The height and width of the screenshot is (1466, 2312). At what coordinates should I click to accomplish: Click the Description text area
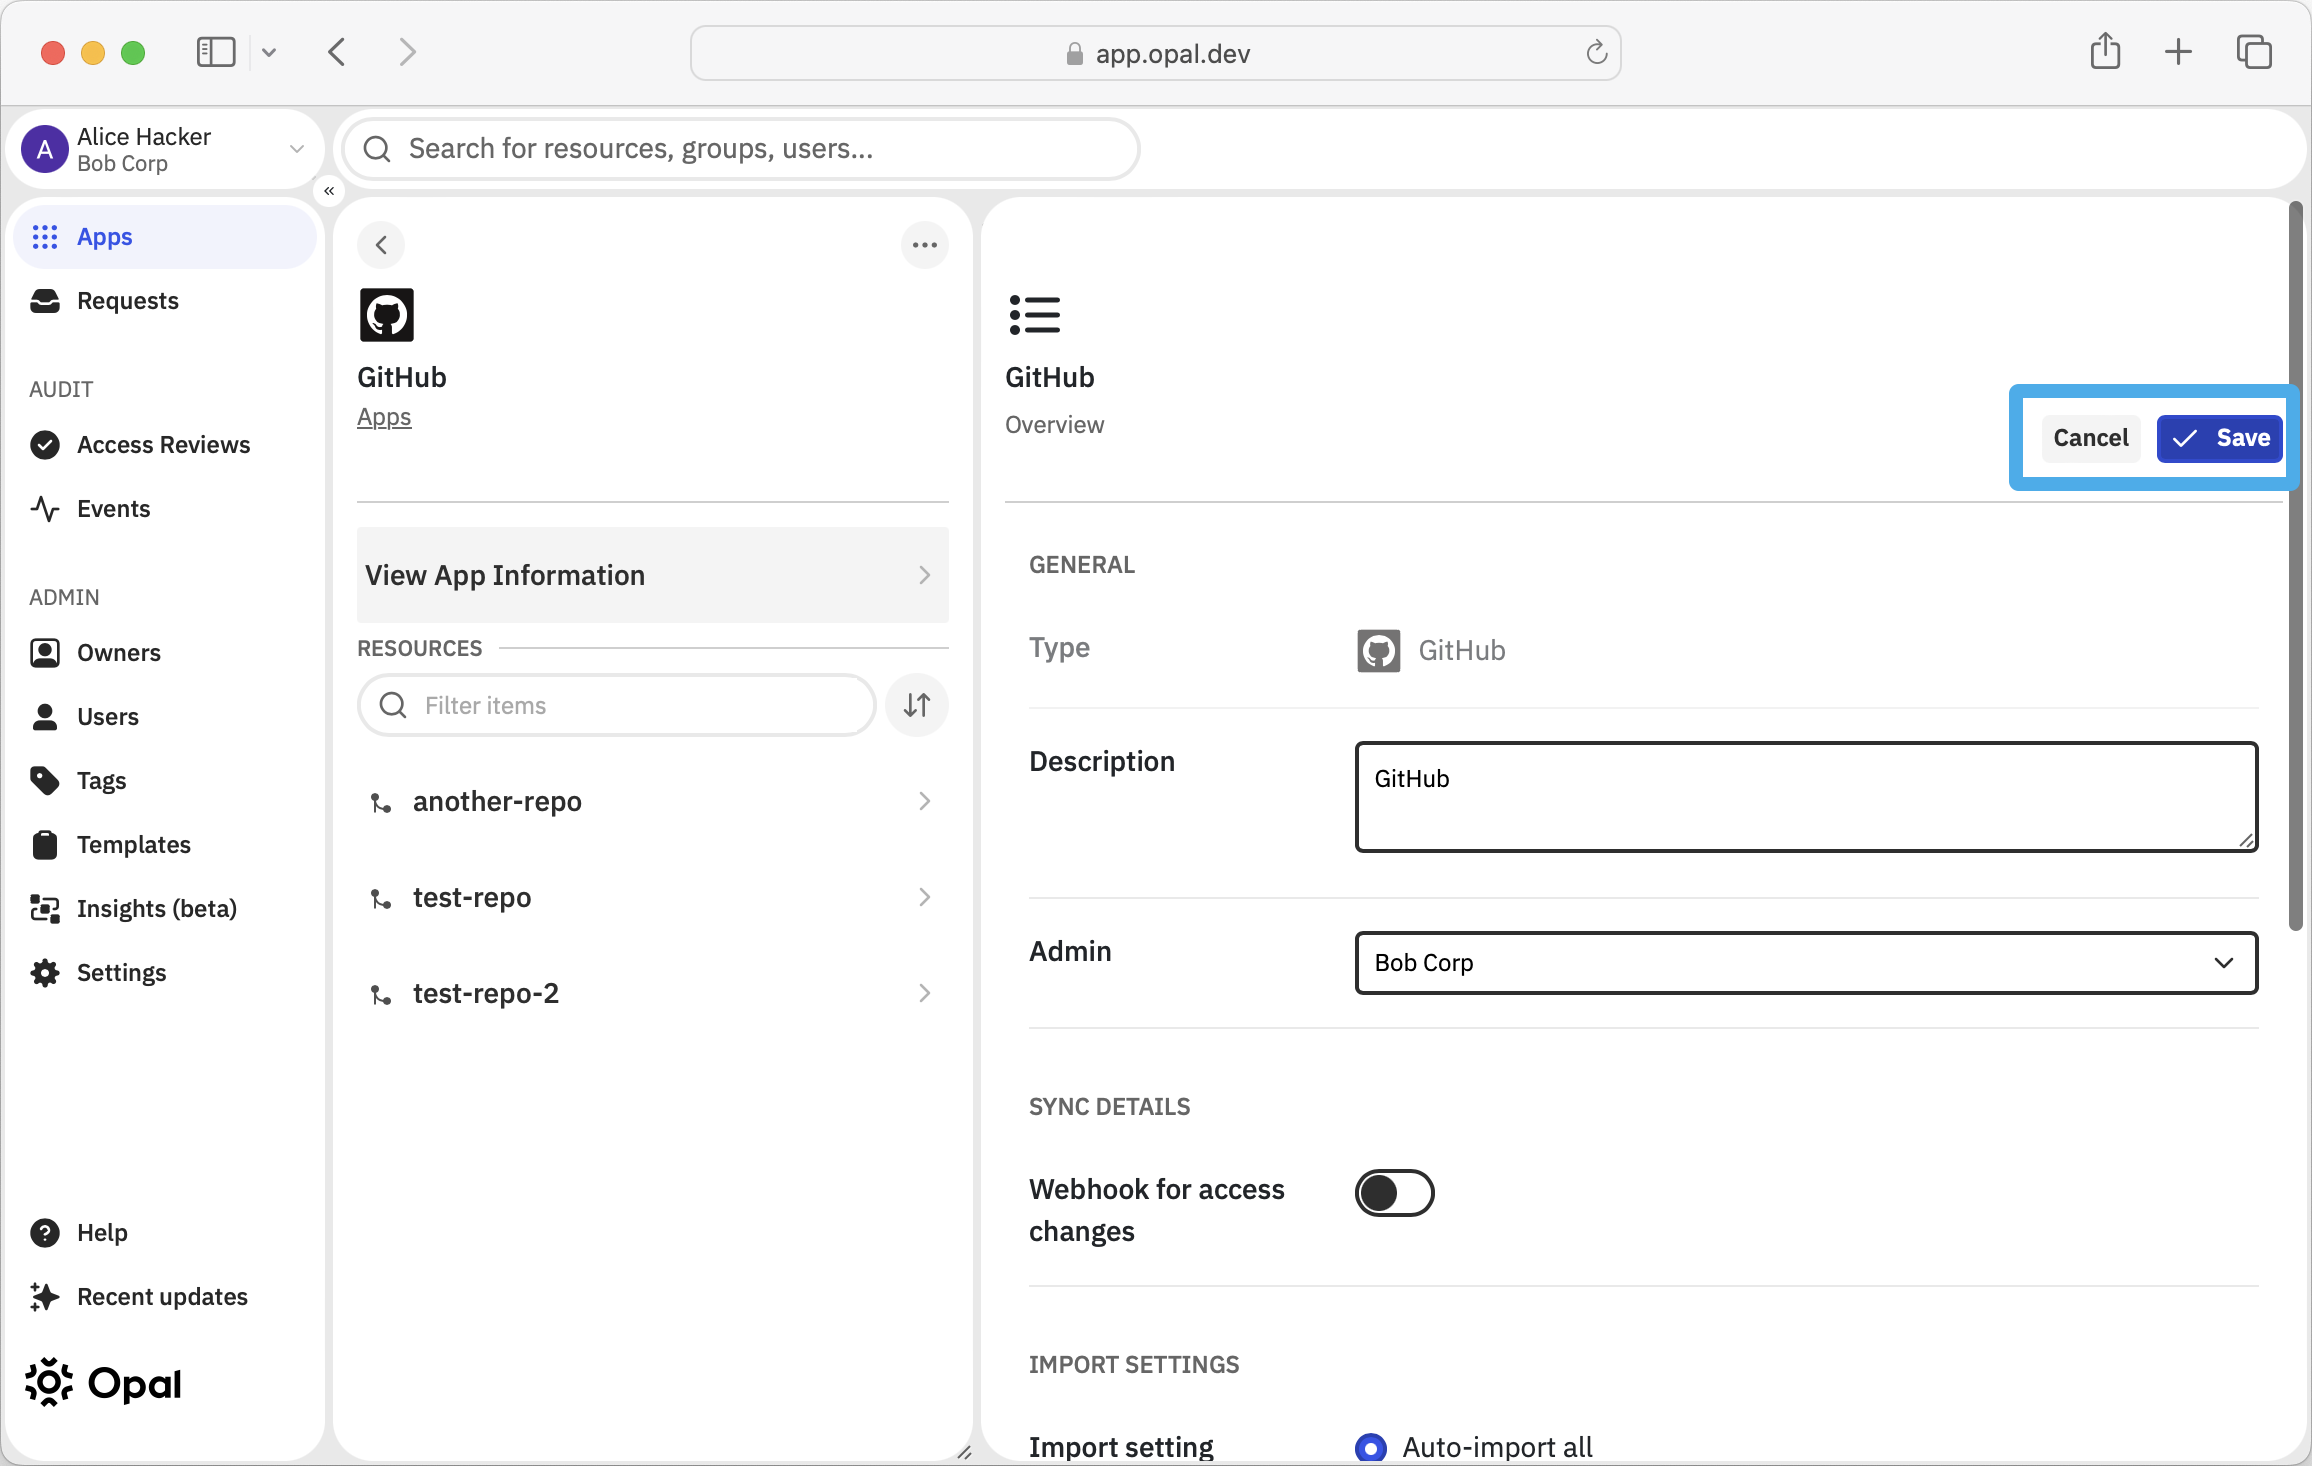pyautogui.click(x=1806, y=797)
